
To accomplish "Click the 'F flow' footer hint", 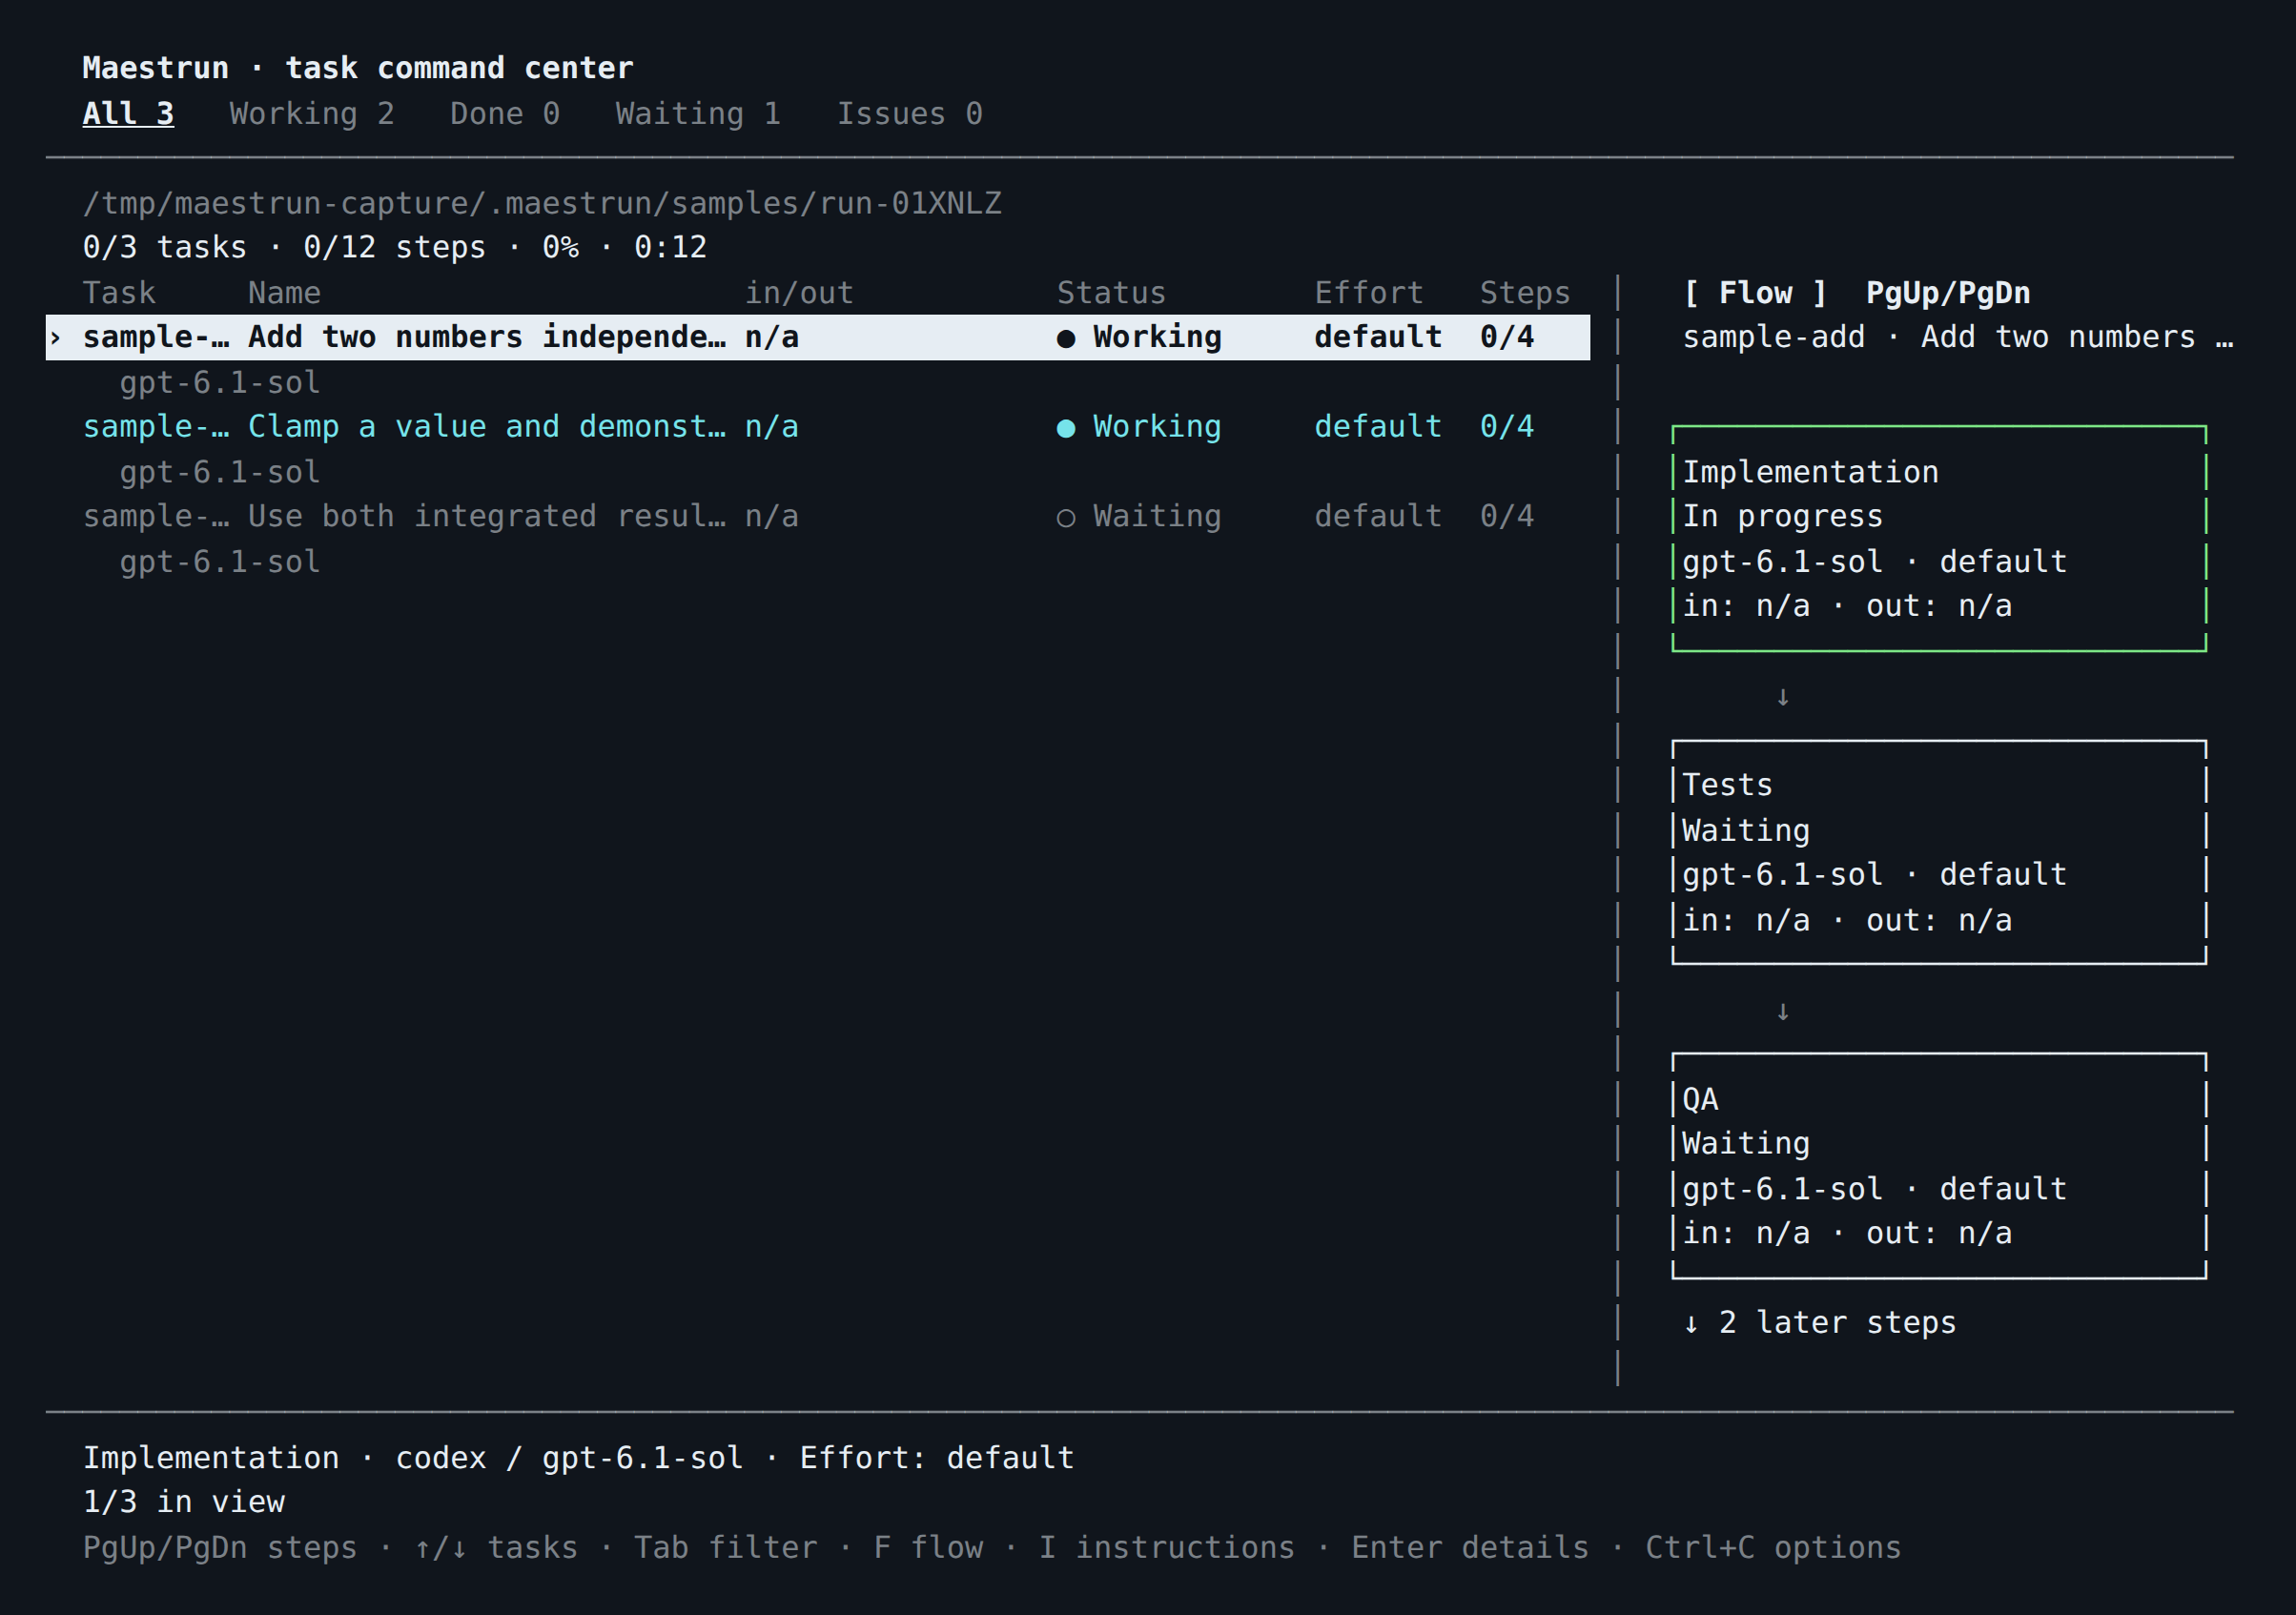I will click(x=928, y=1548).
